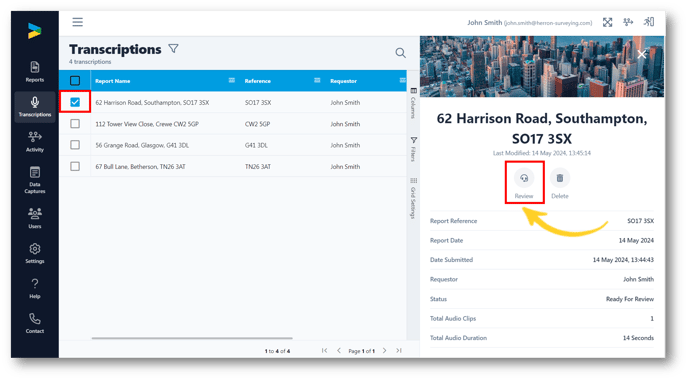Open the Reference column menu
The image size is (688, 380).
(x=317, y=80)
